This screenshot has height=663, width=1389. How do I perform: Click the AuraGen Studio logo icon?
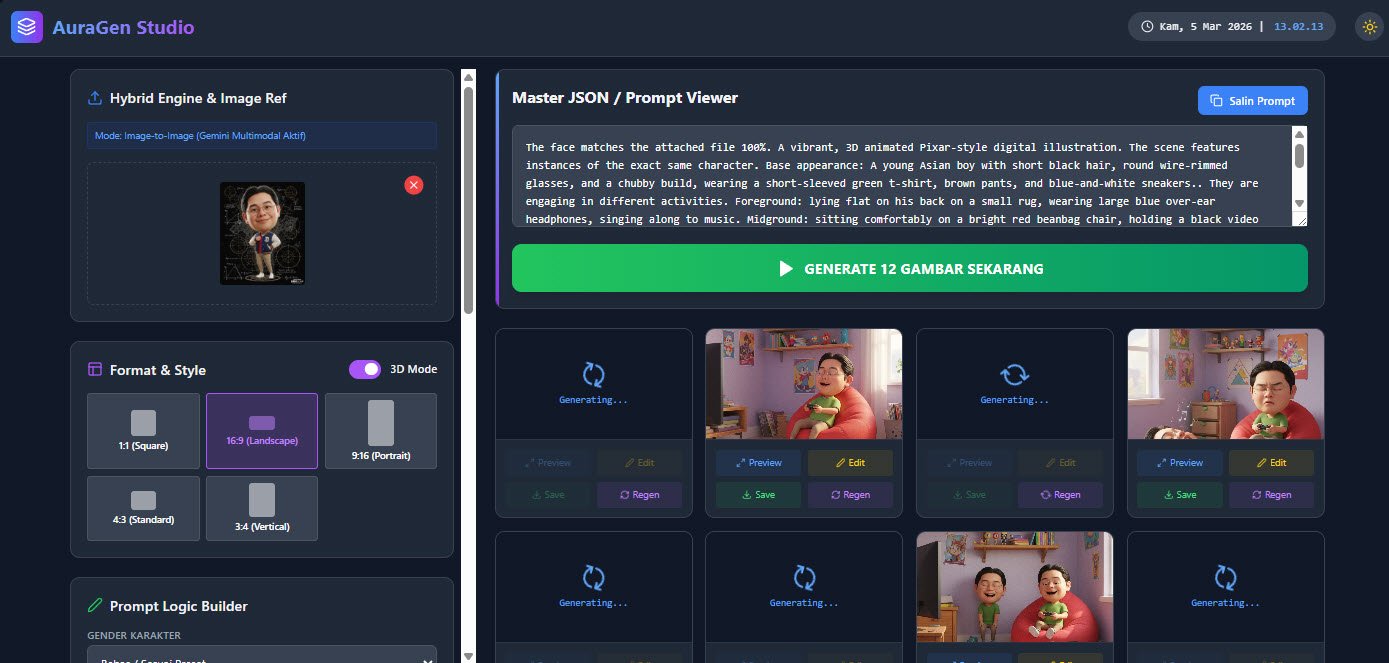(x=27, y=27)
